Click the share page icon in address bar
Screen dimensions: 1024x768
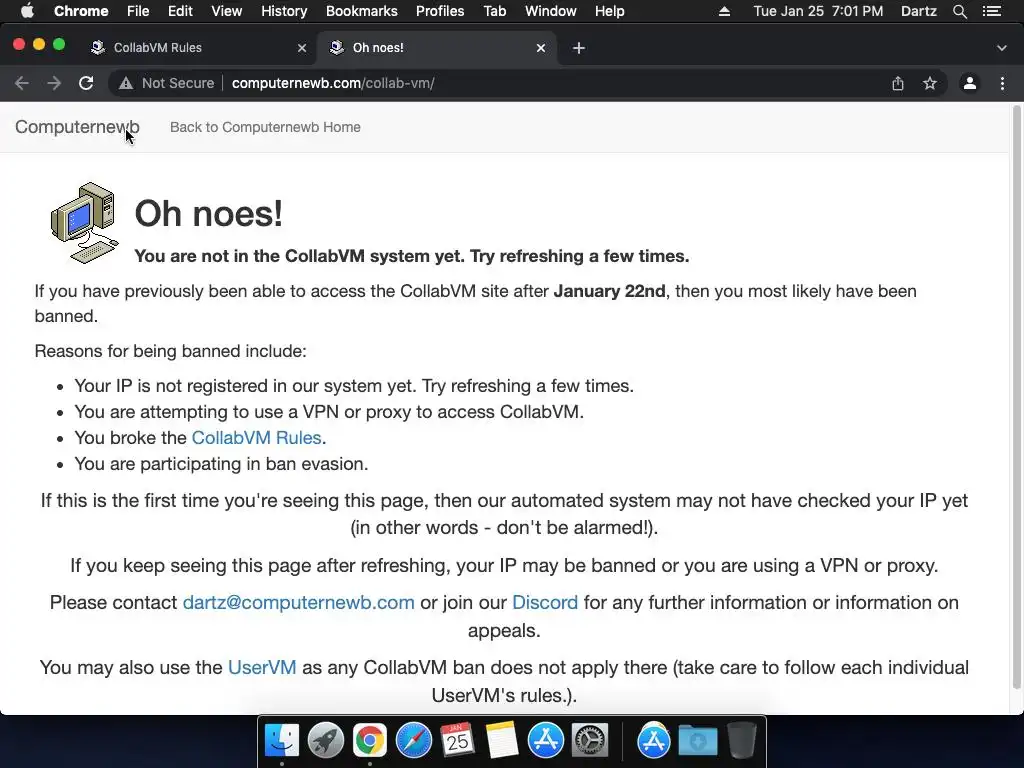pyautogui.click(x=898, y=83)
